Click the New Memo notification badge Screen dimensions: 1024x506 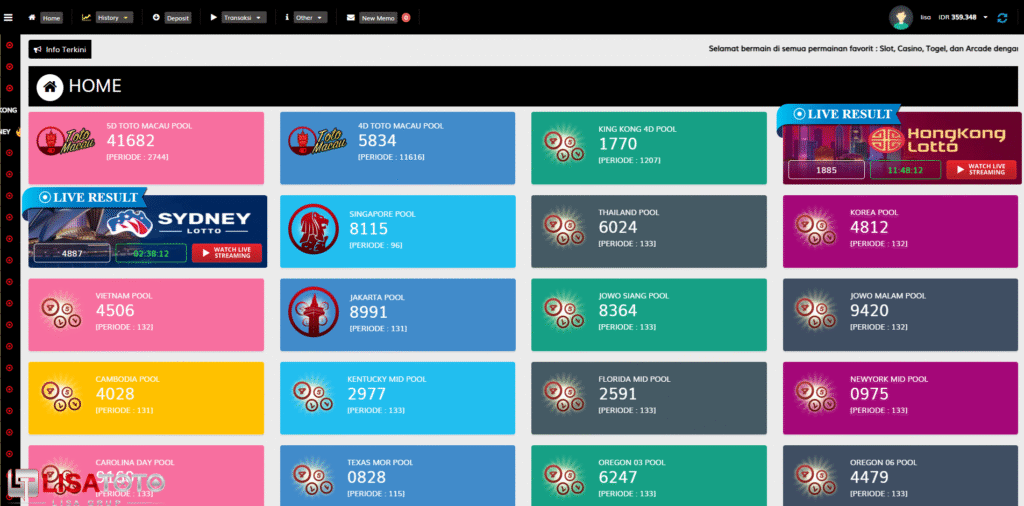tap(406, 18)
